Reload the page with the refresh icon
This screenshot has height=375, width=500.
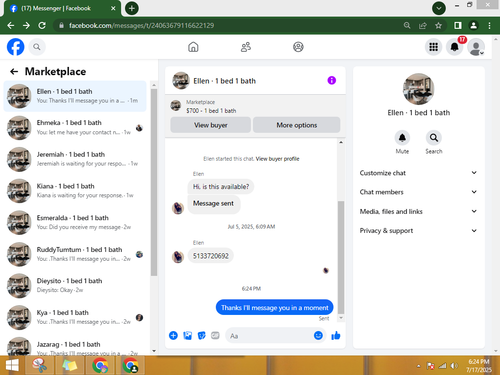point(42,25)
